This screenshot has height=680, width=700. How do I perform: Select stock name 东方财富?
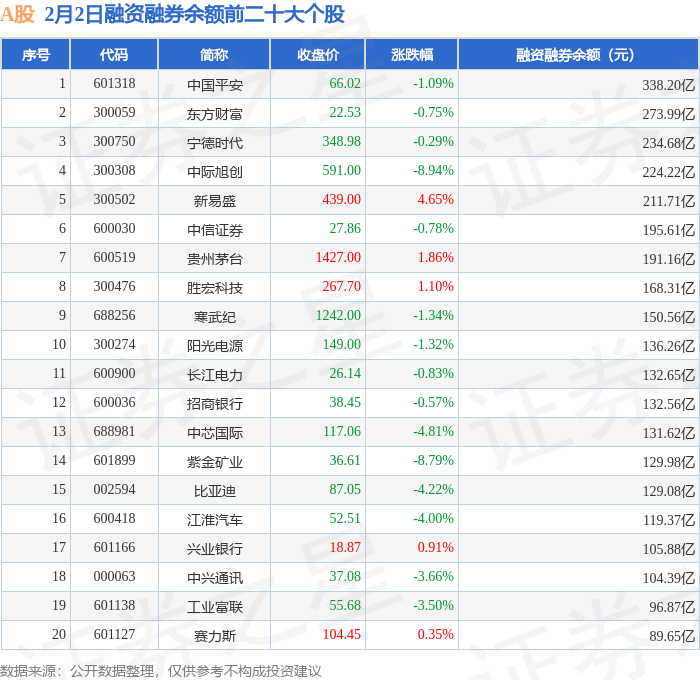pyautogui.click(x=215, y=114)
